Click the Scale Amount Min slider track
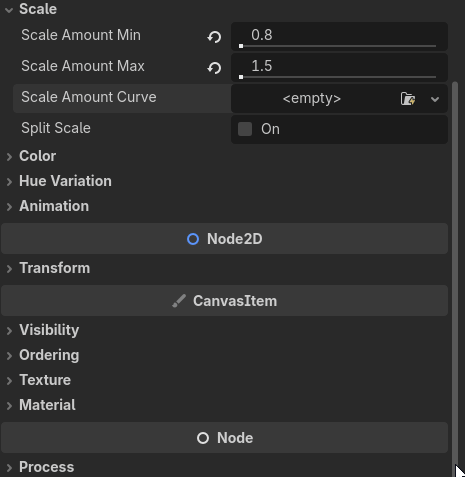 [x=338, y=46]
